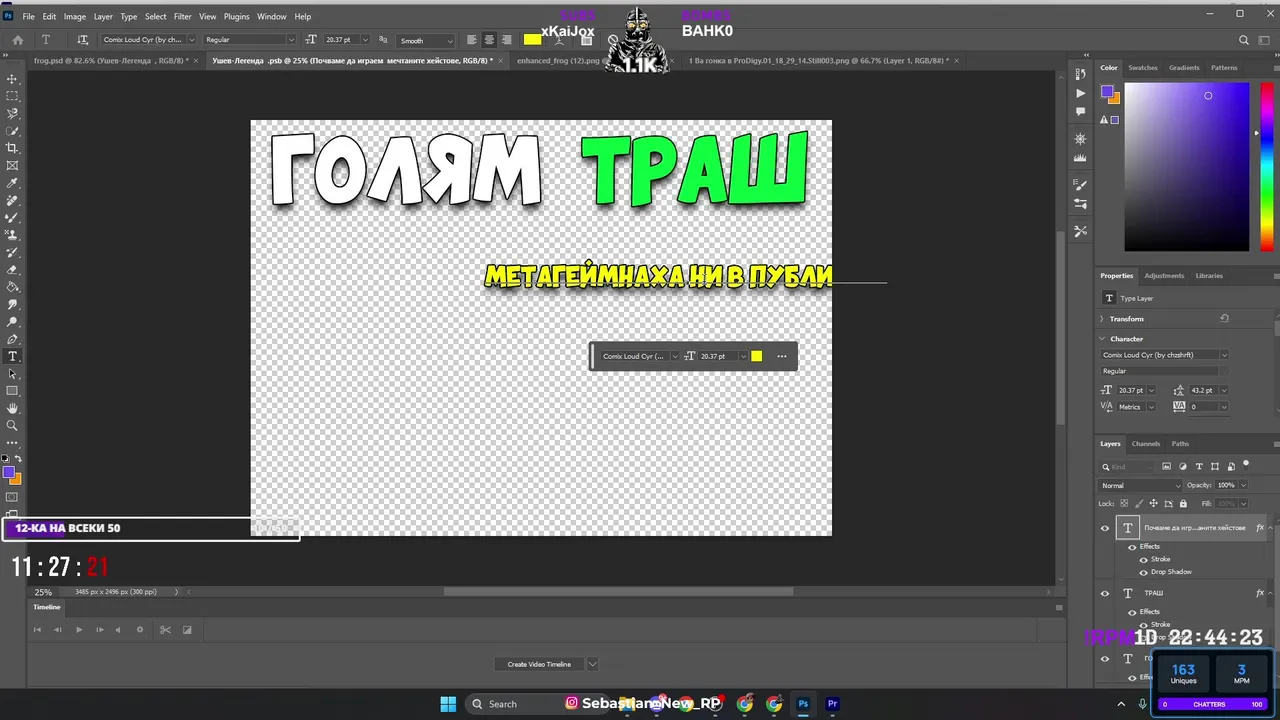Open the Layer menu
This screenshot has width=1280, height=720.
103,16
